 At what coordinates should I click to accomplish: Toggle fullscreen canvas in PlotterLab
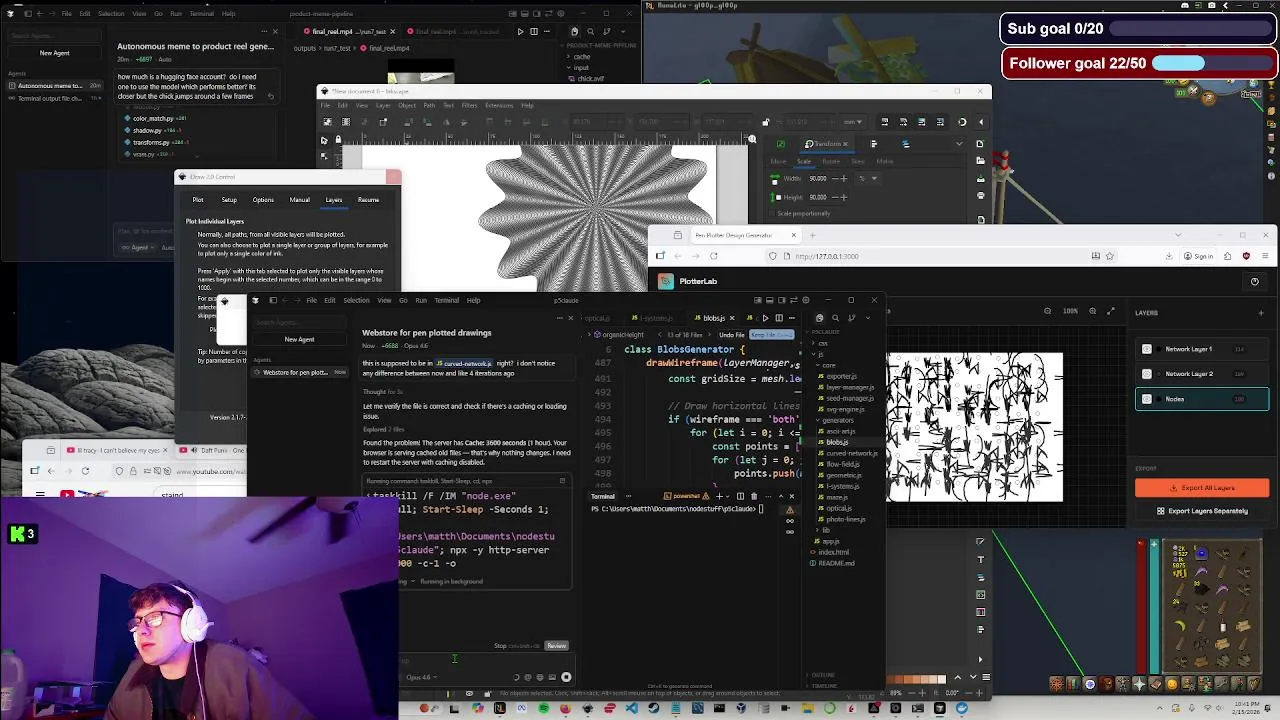point(1110,311)
